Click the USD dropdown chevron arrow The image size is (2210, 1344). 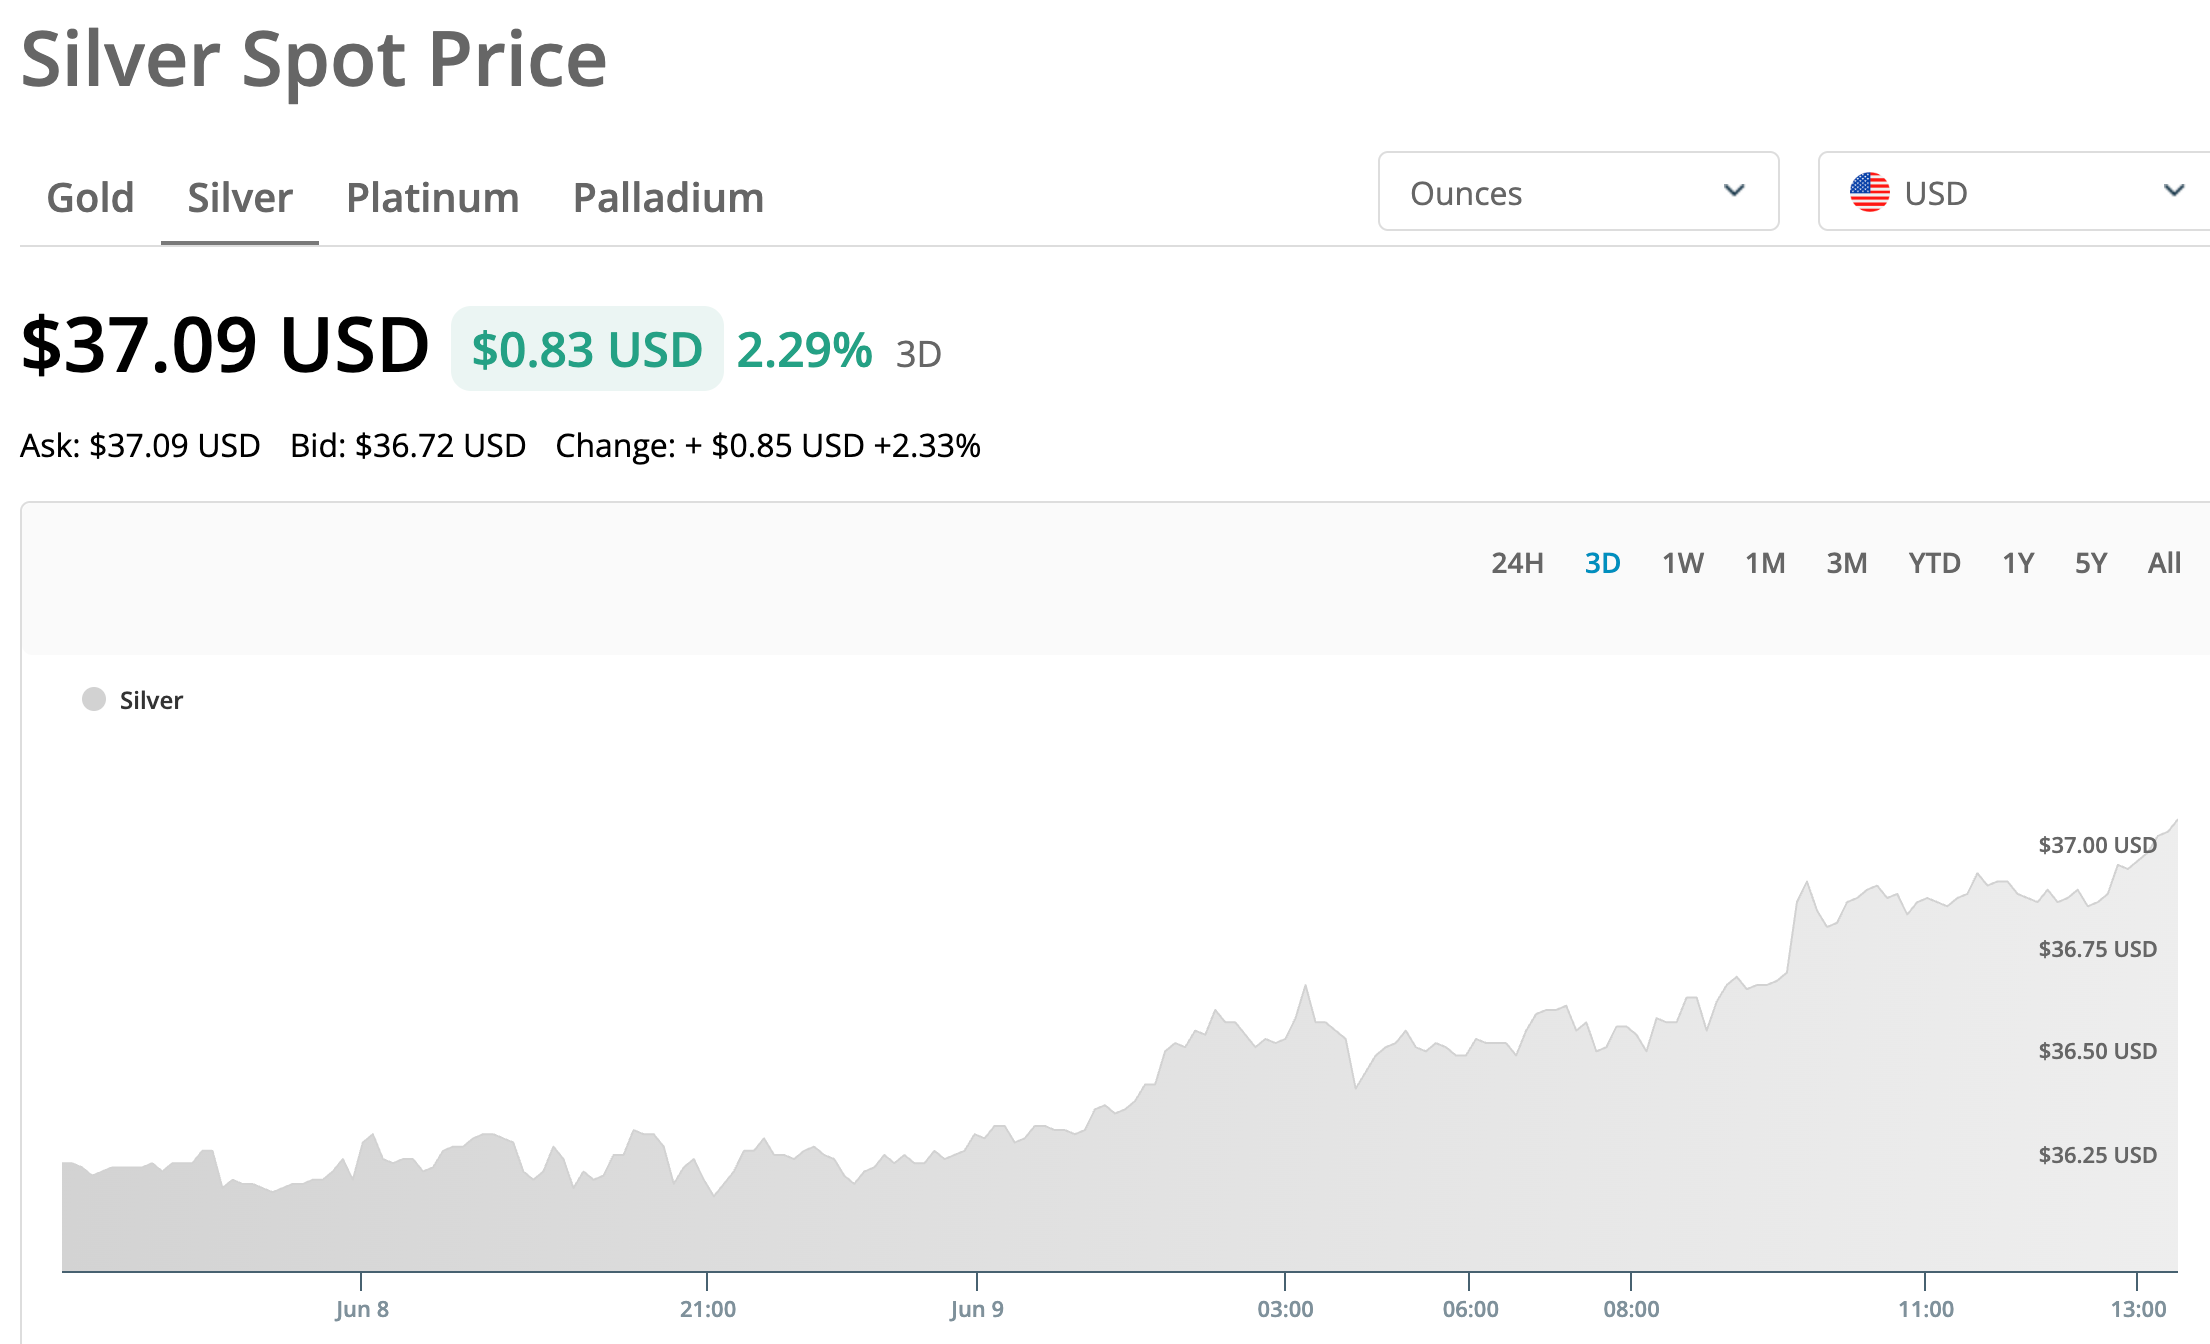(x=2174, y=190)
